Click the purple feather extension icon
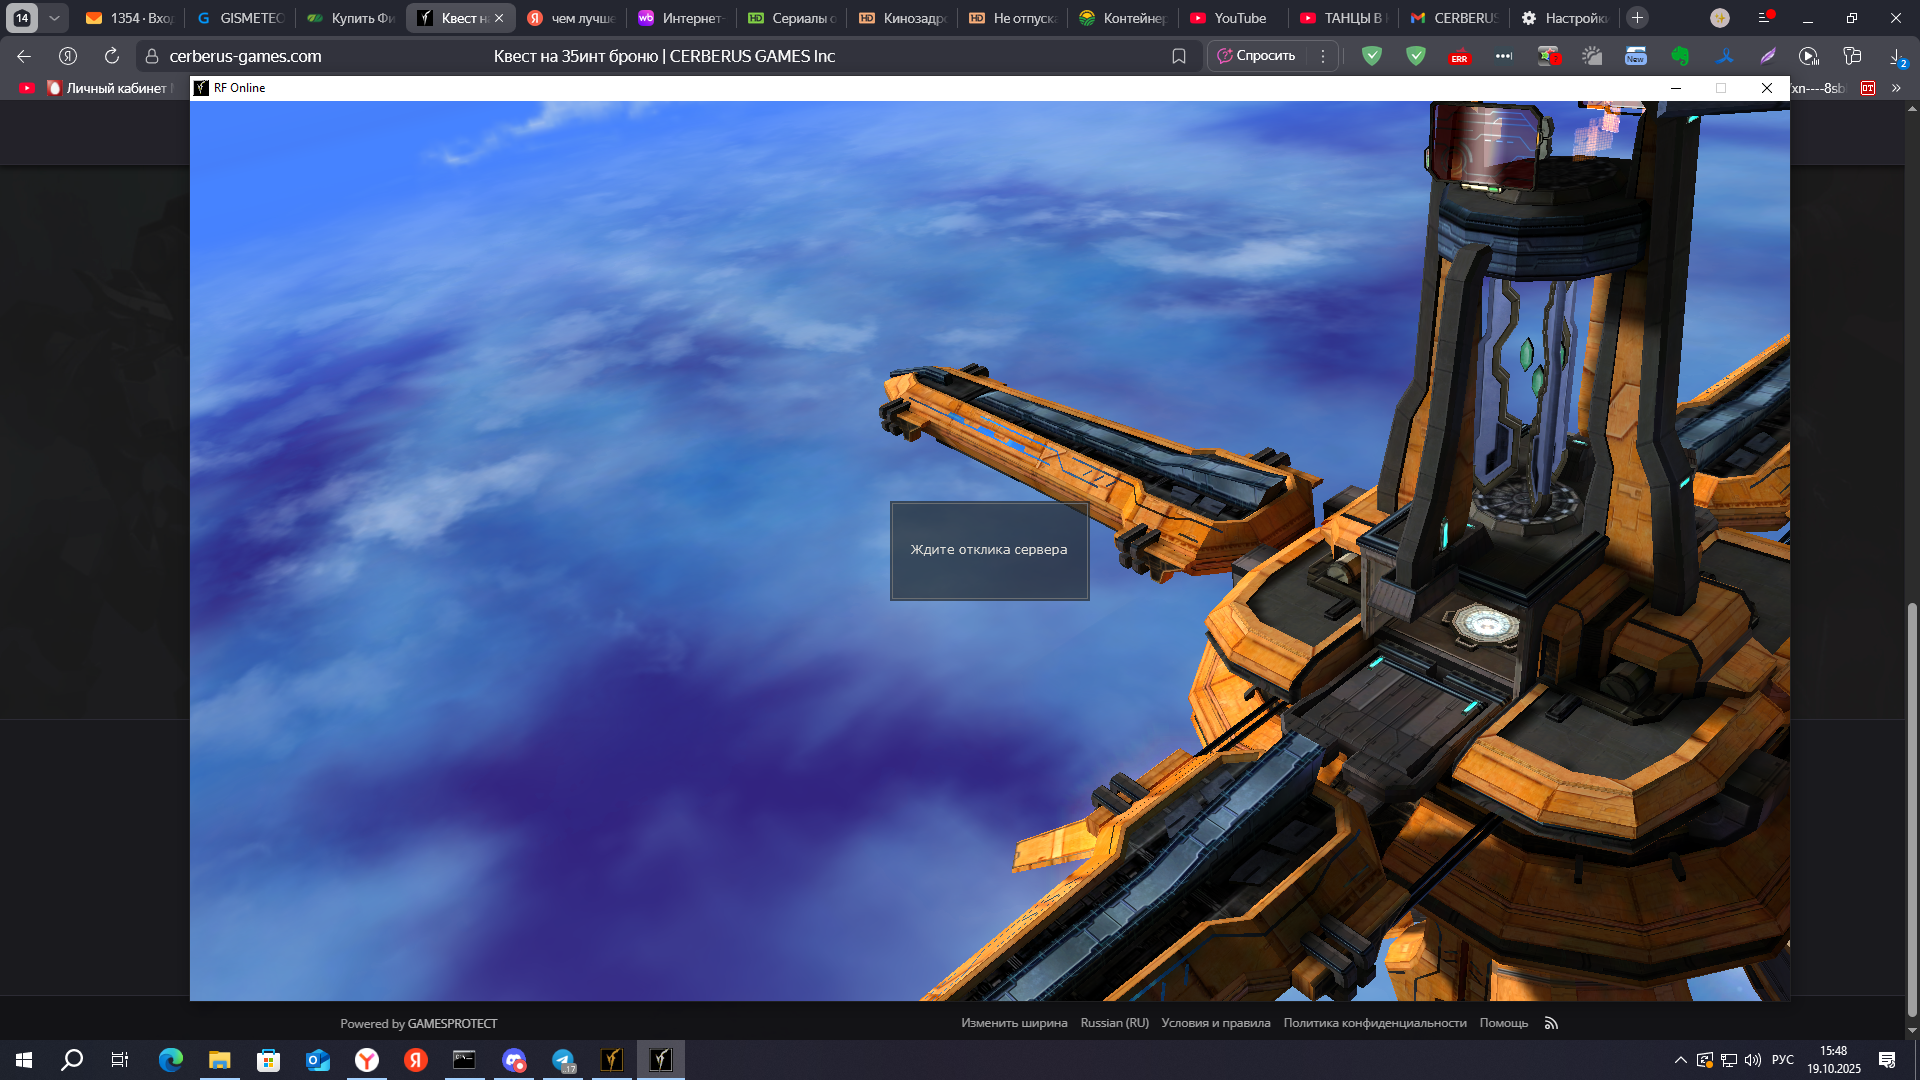1920x1080 pixels. click(1768, 57)
